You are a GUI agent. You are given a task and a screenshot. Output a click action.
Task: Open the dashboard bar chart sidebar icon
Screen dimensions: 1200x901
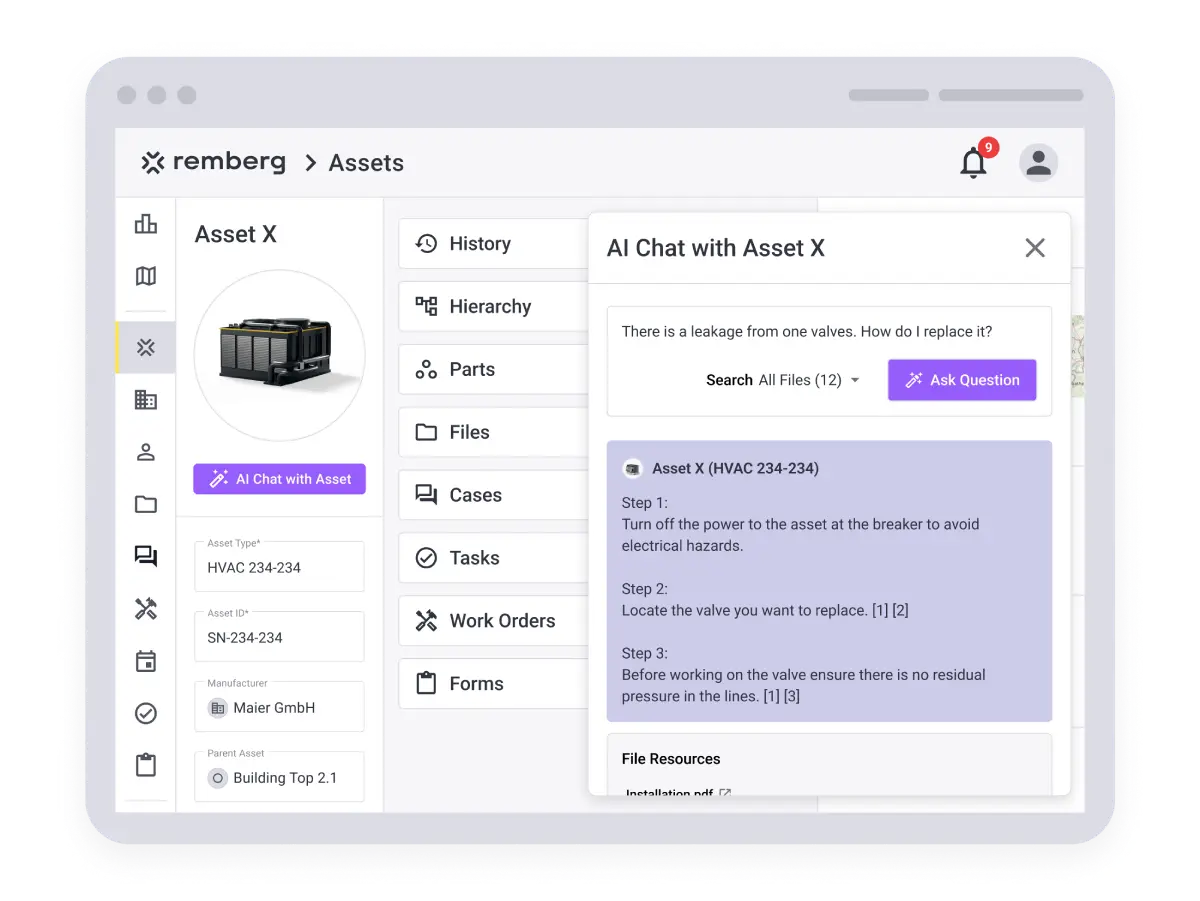point(146,224)
